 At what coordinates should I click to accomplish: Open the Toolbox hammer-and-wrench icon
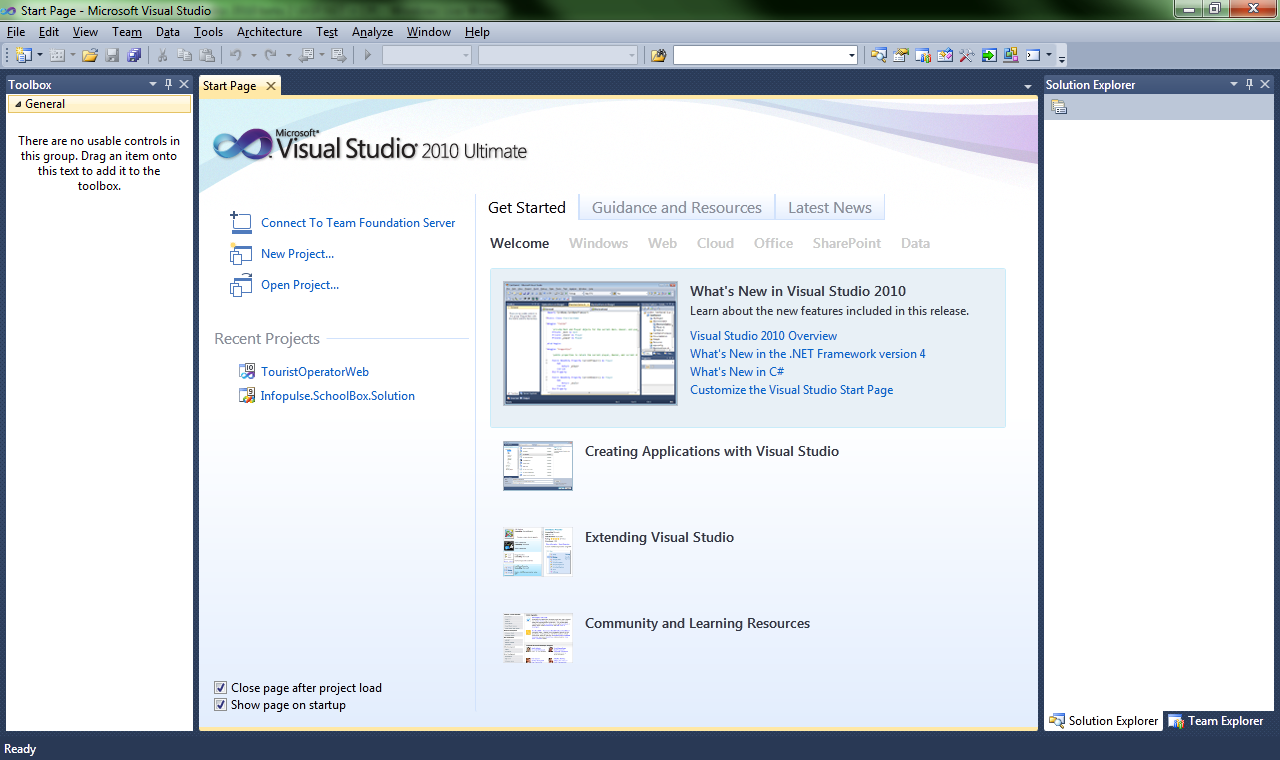tap(967, 55)
